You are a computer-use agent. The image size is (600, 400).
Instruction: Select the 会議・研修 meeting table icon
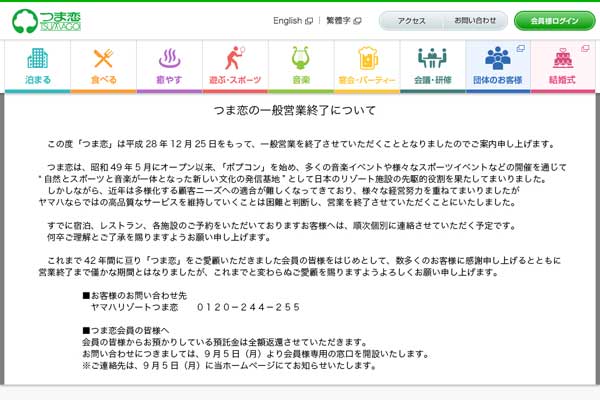pyautogui.click(x=432, y=58)
